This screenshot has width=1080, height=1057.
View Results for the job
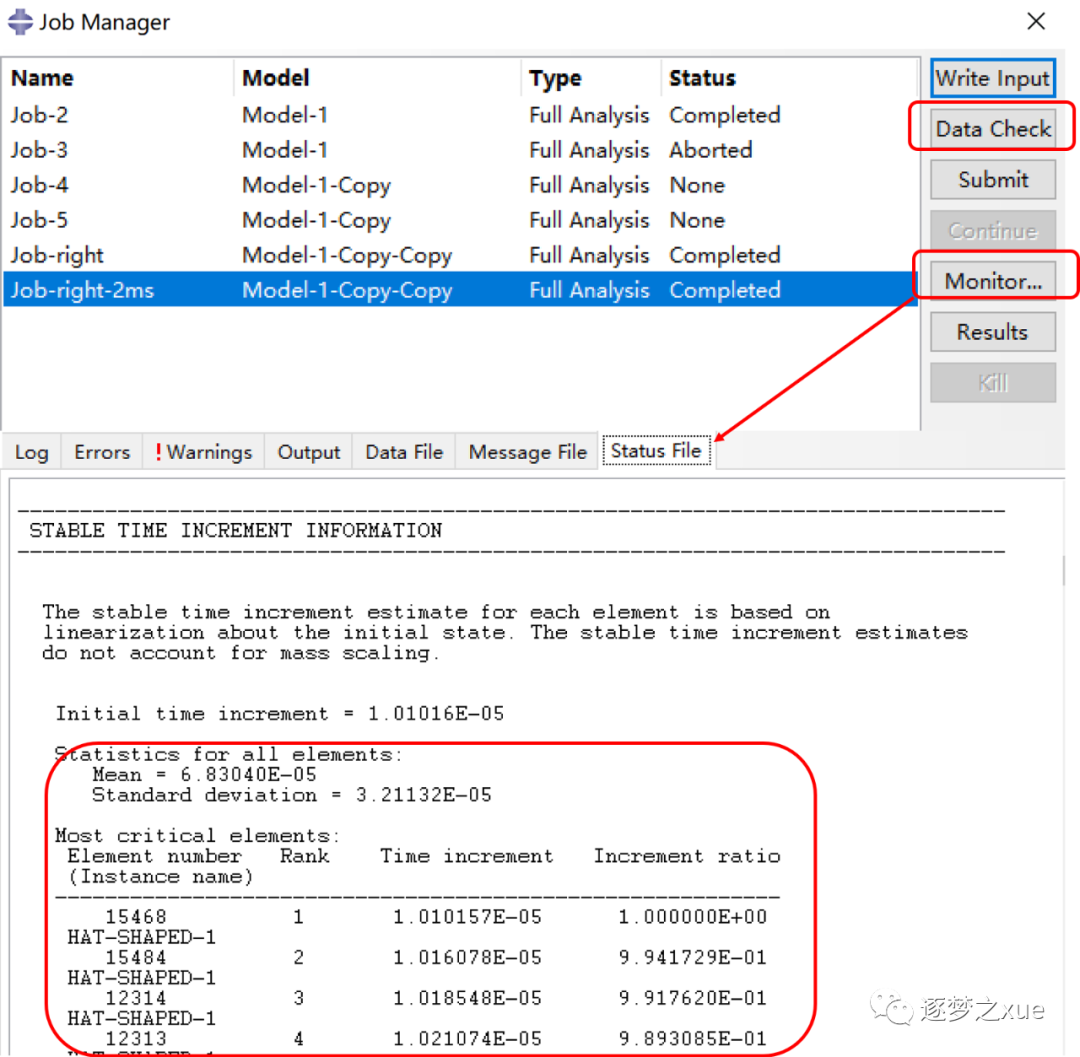[993, 332]
